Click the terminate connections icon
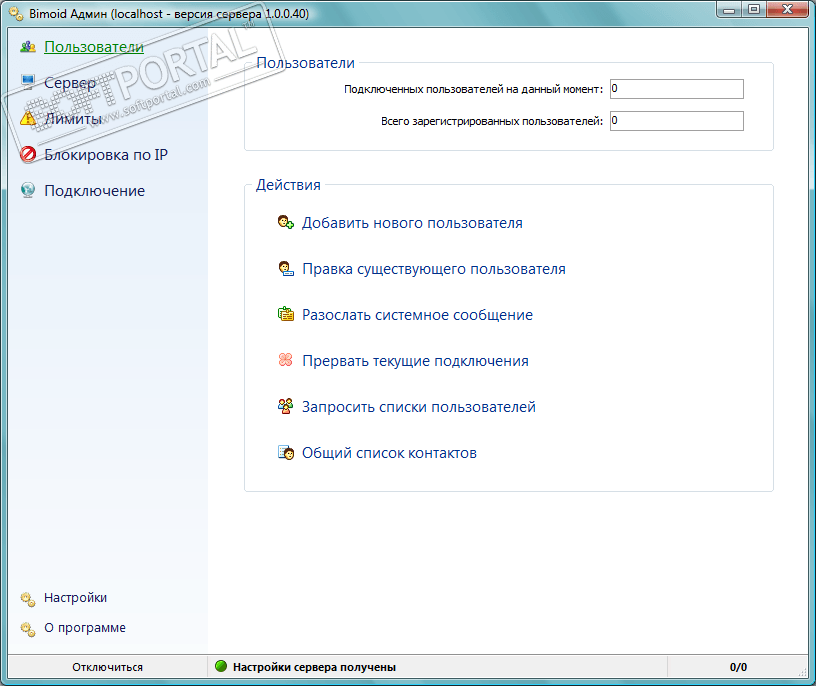The height and width of the screenshot is (686, 816). pos(286,360)
